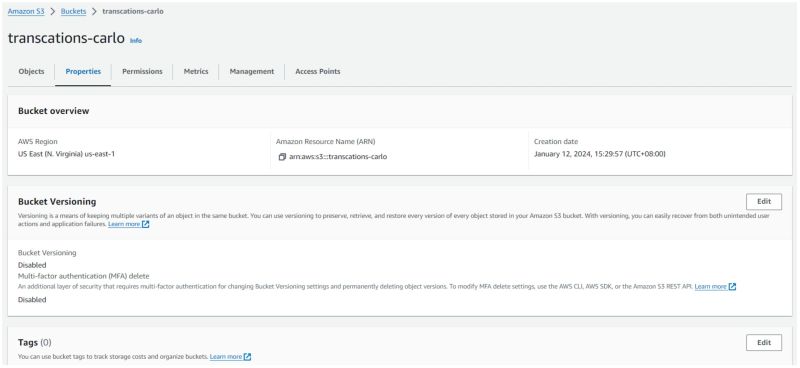Click the Tags (0) heading
The image size is (800, 368).
[x=35, y=342]
